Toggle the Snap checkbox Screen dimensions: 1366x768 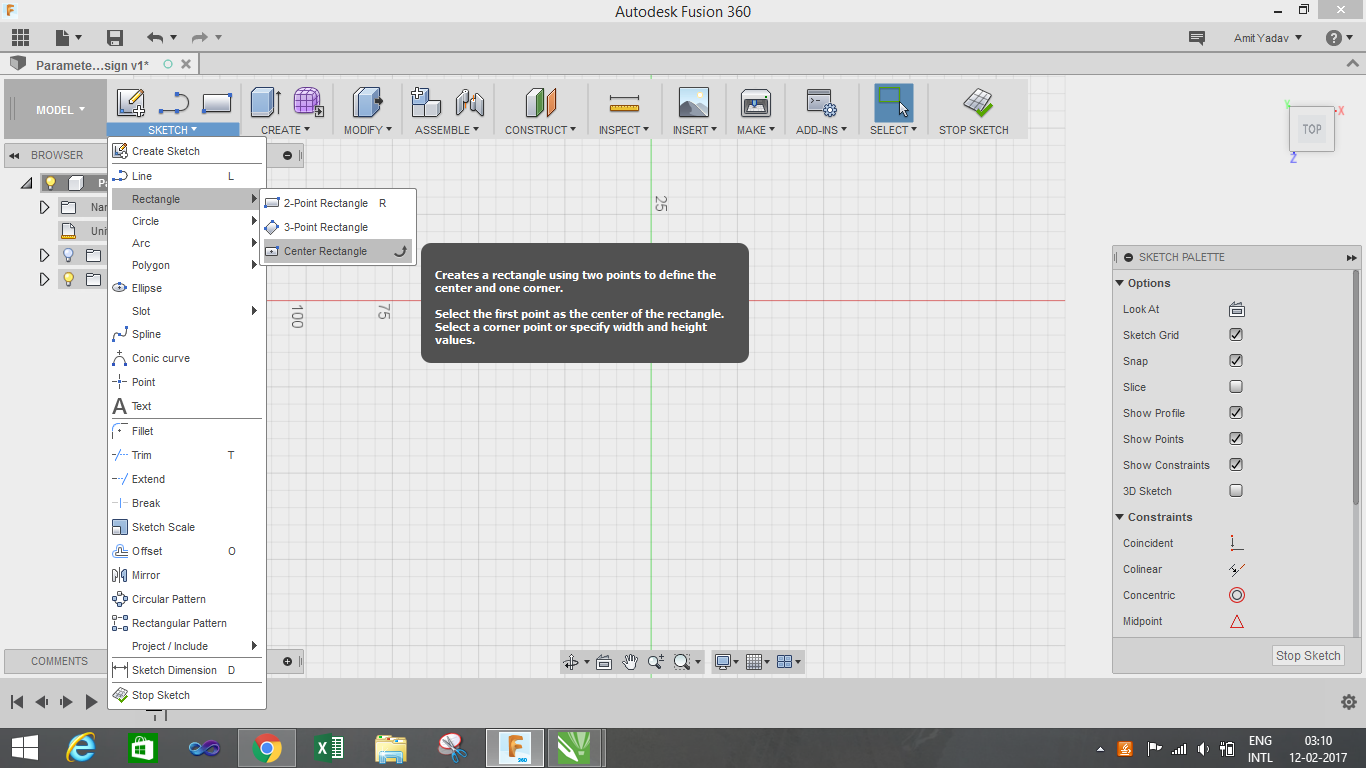point(1236,361)
